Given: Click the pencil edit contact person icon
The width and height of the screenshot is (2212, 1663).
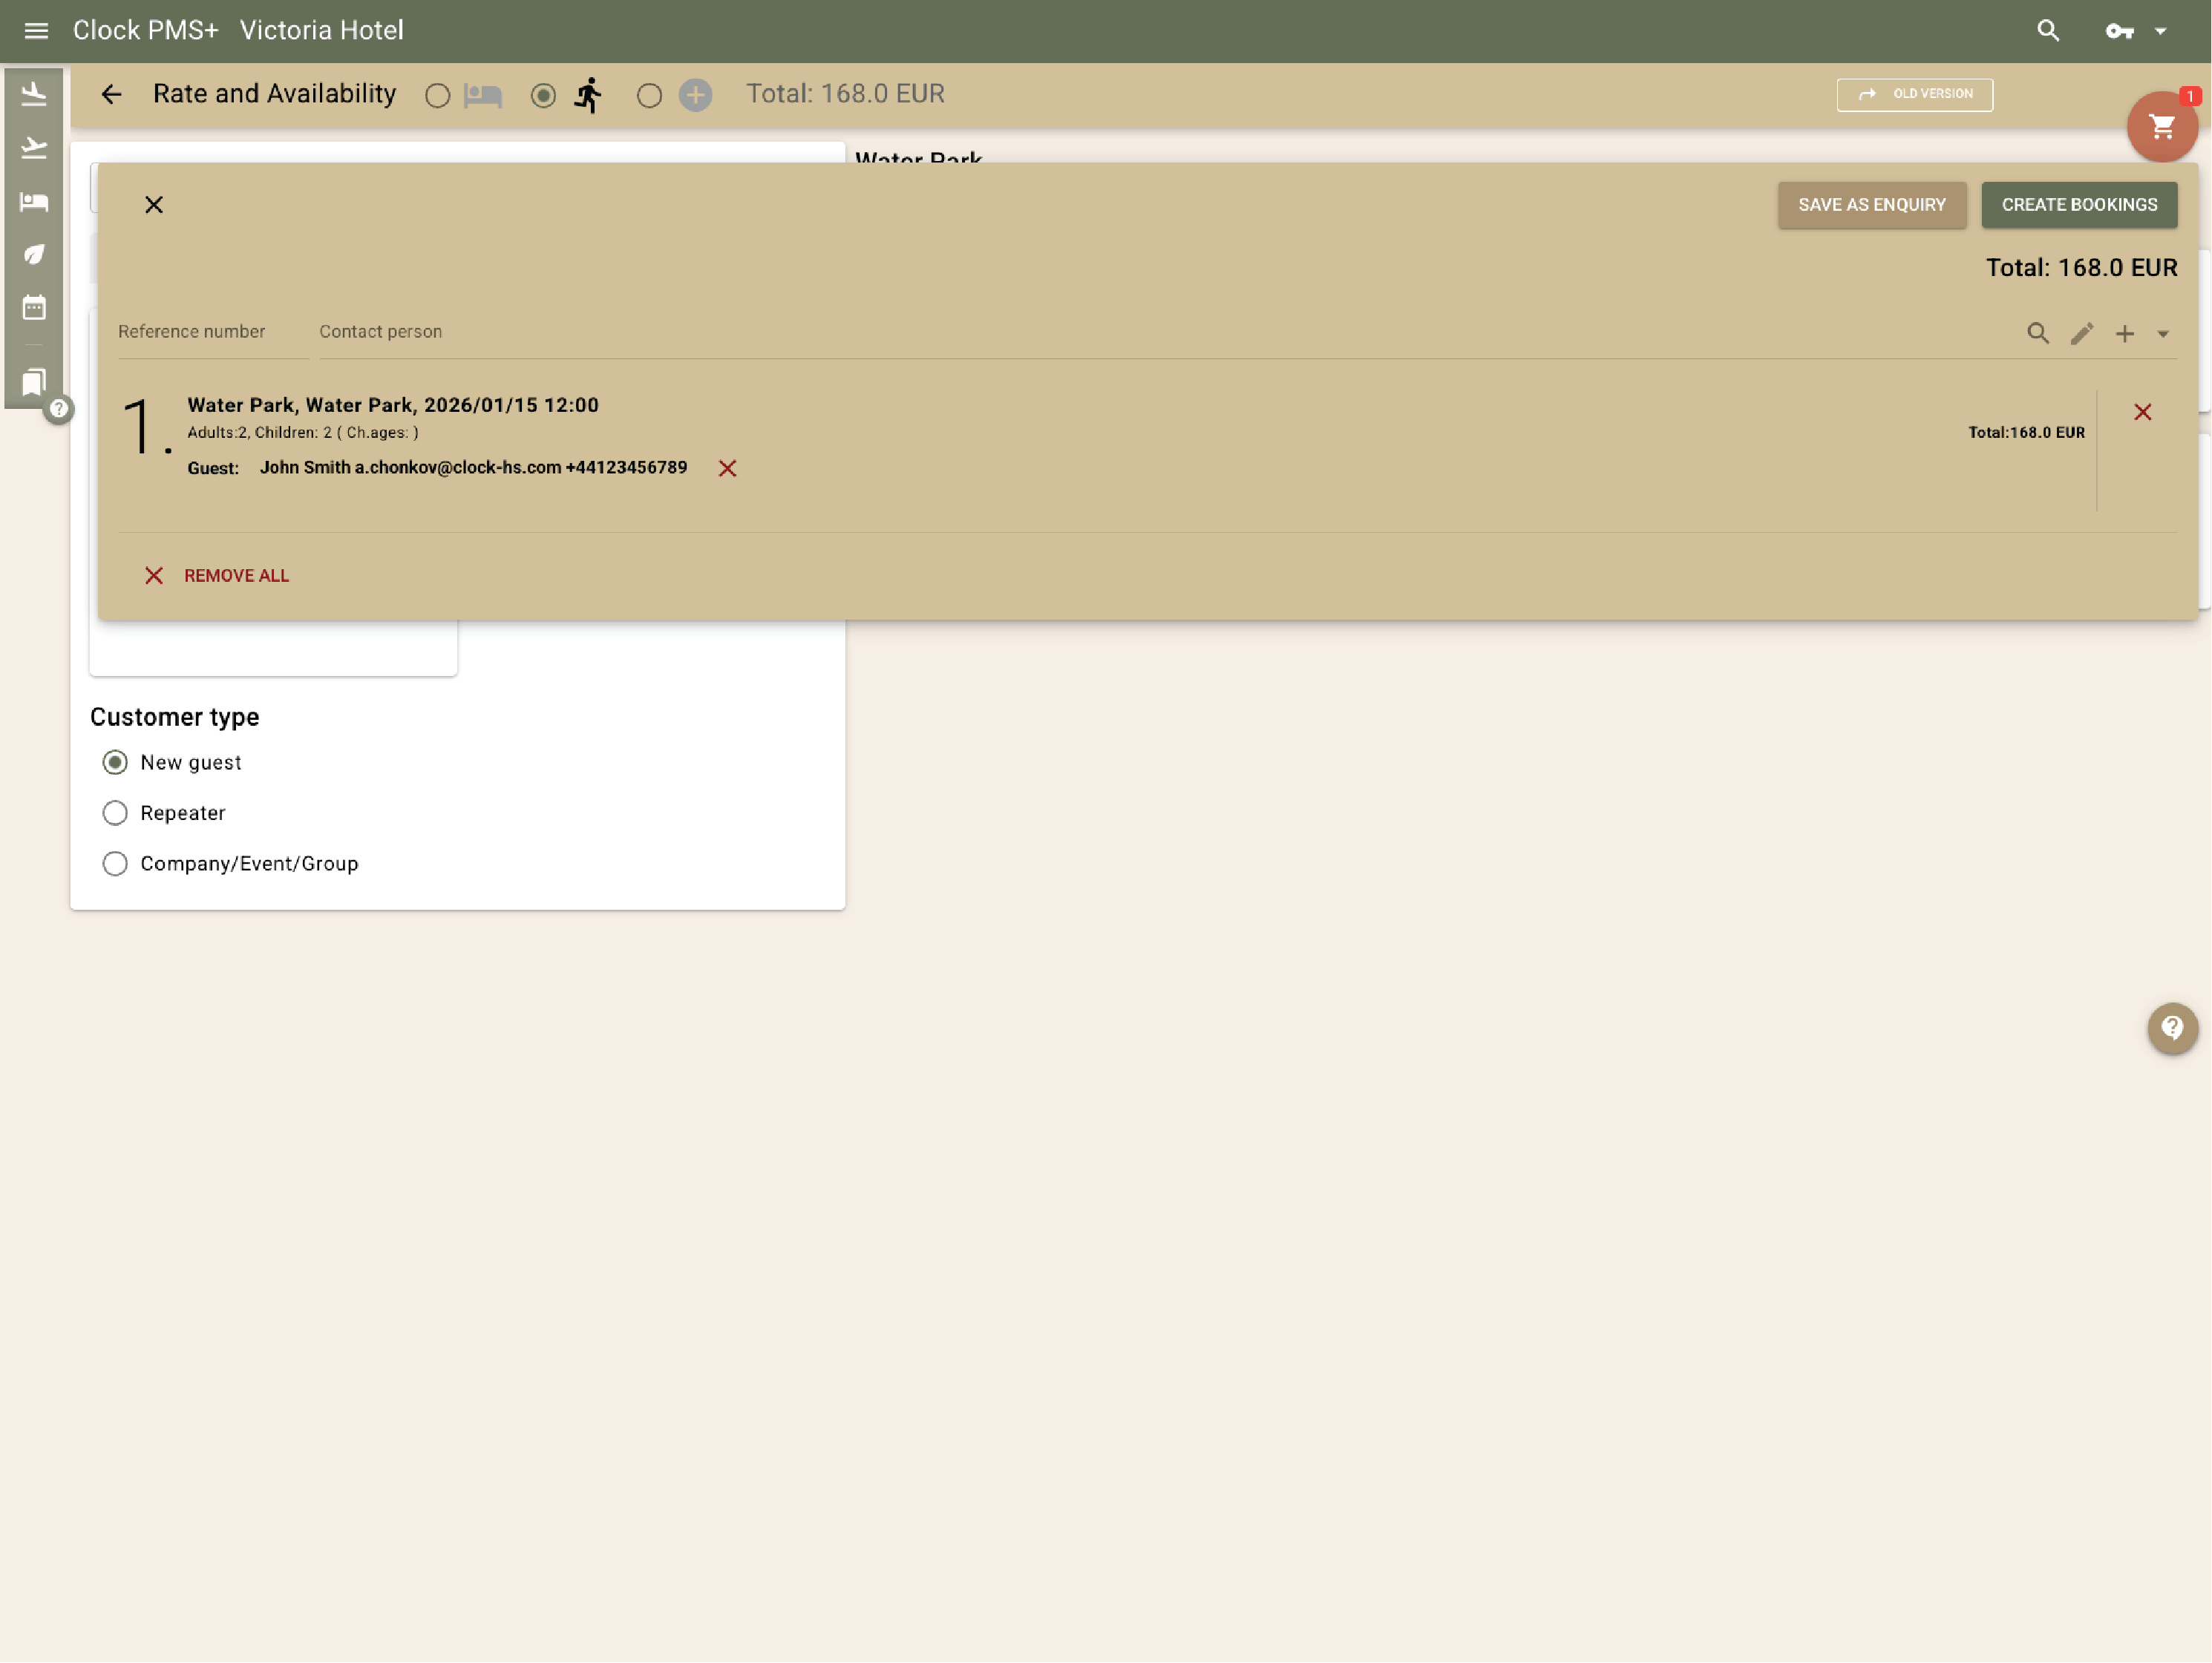Looking at the screenshot, I should (x=2081, y=334).
